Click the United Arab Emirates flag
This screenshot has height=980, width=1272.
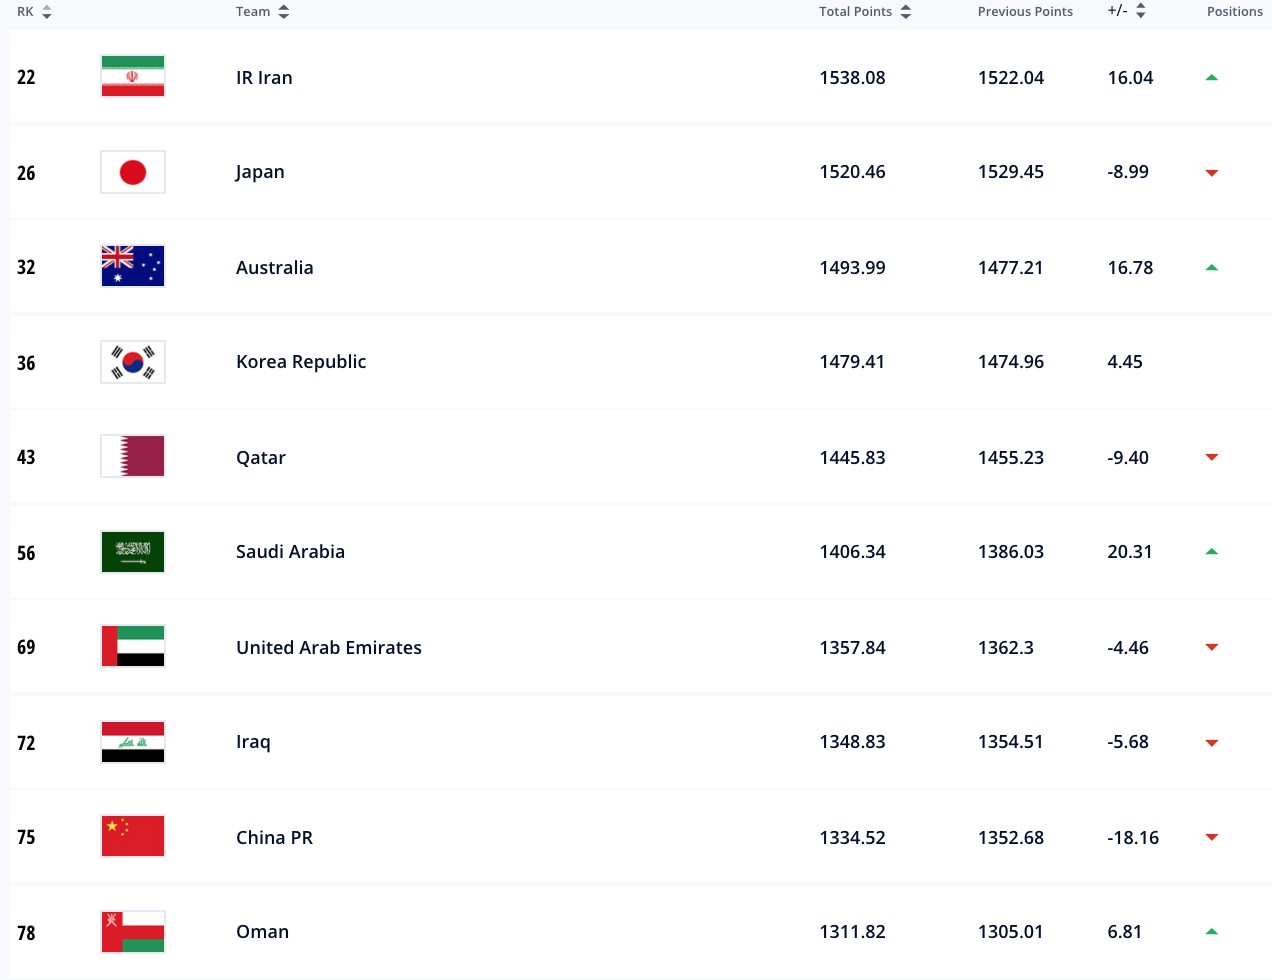click(x=133, y=647)
